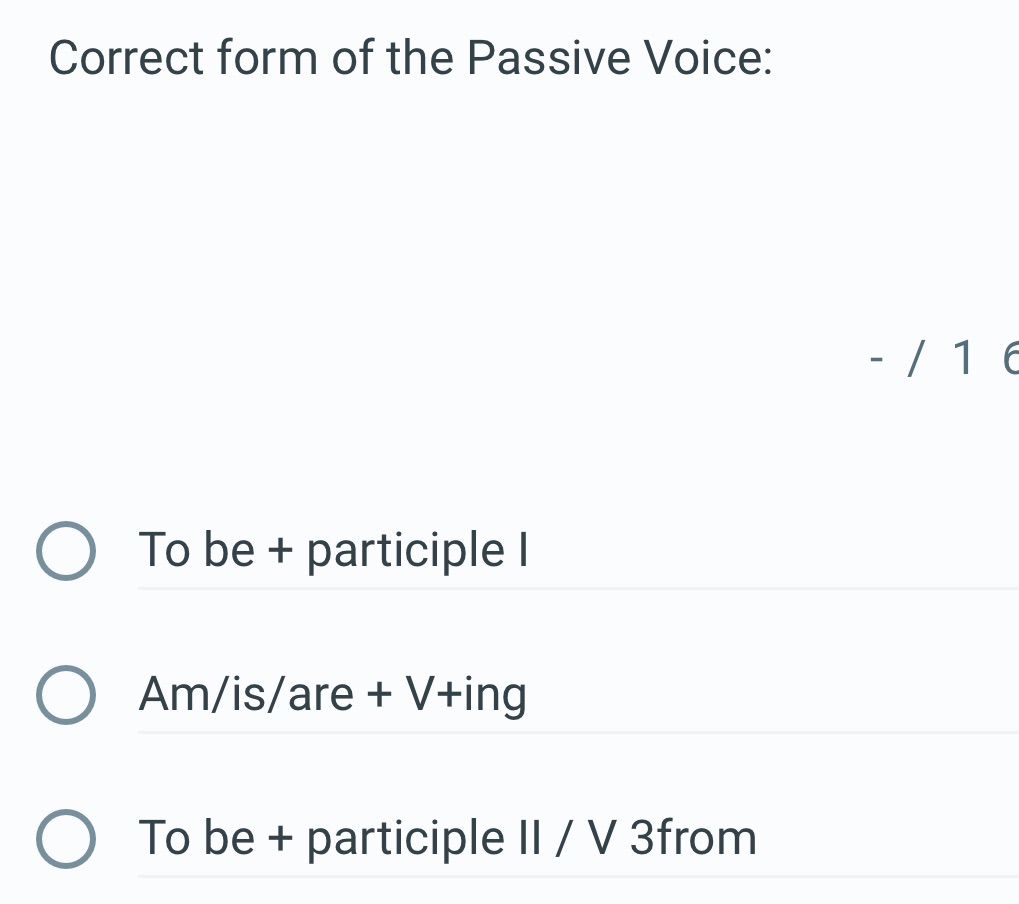Select the 'To be + participle II / V 3from' option
The image size is (1019, 904).
tap(66, 838)
